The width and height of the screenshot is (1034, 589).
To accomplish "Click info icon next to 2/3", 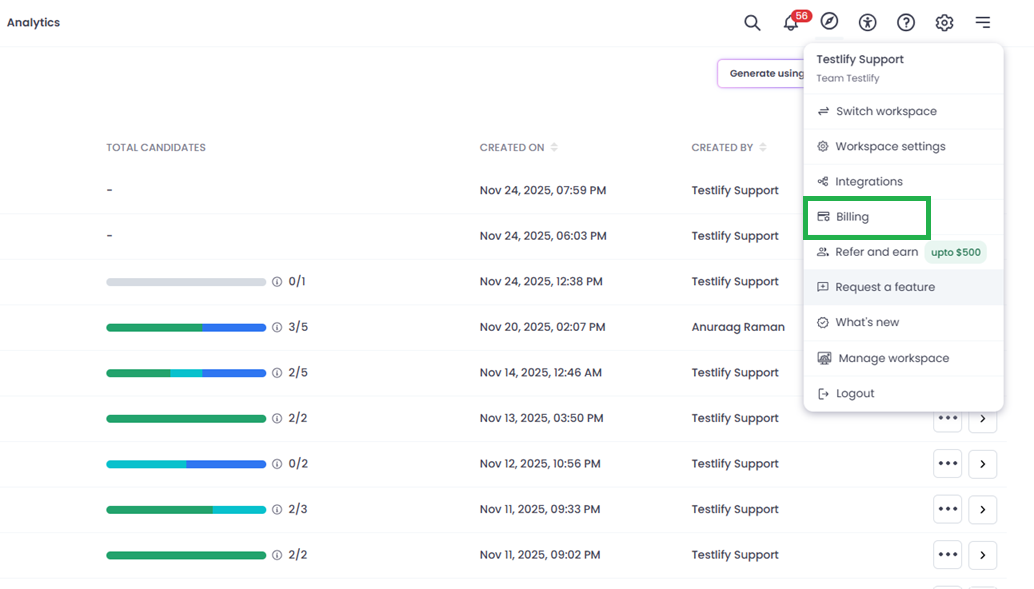I will 277,509.
